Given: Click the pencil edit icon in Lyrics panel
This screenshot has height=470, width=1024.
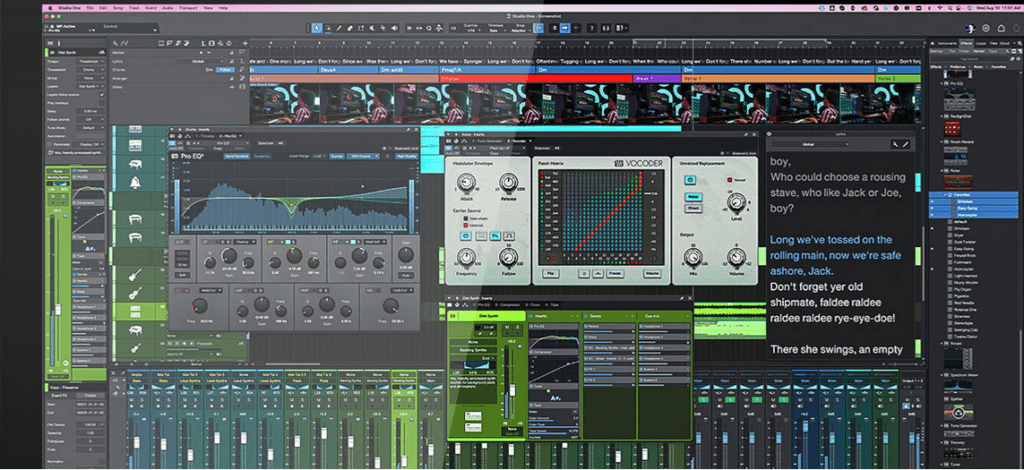Looking at the screenshot, I should (905, 144).
